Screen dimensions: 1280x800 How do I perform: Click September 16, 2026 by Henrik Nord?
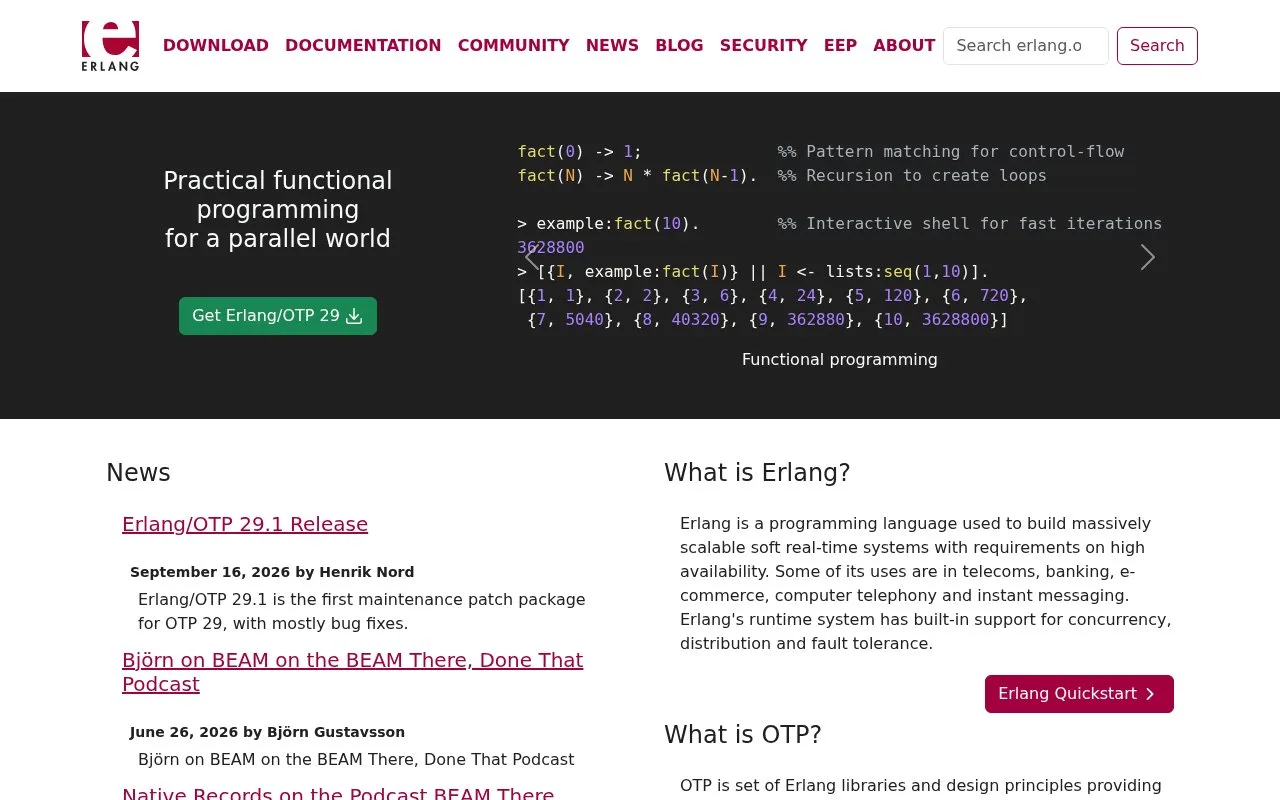(272, 572)
